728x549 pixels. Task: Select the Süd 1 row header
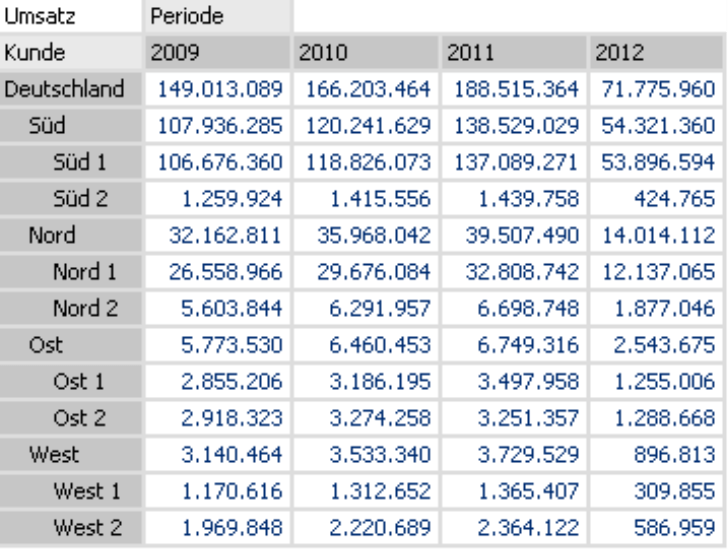coord(71,162)
